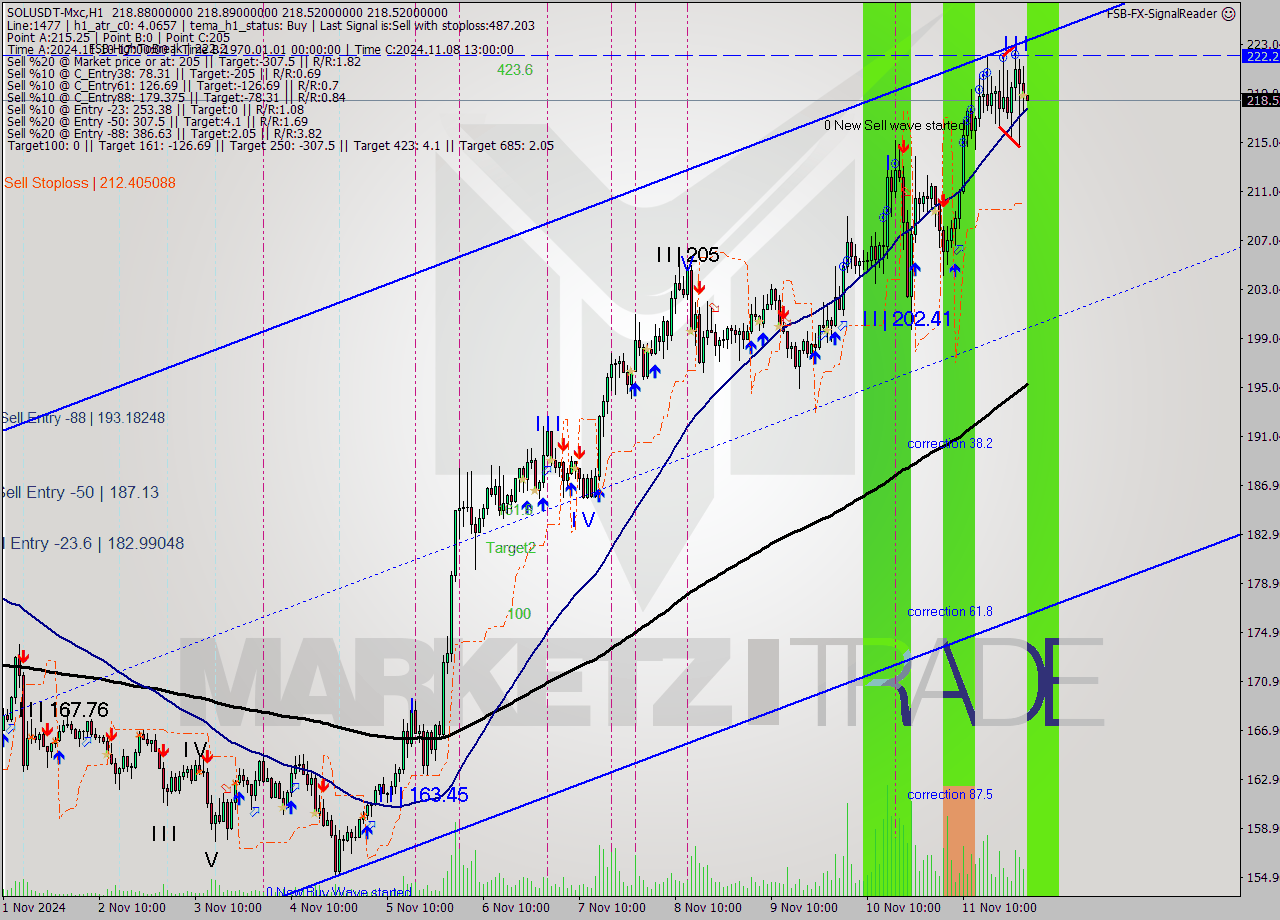
Task: Select the FSB-FX-SignalReader expert label
Action: [x=1161, y=13]
